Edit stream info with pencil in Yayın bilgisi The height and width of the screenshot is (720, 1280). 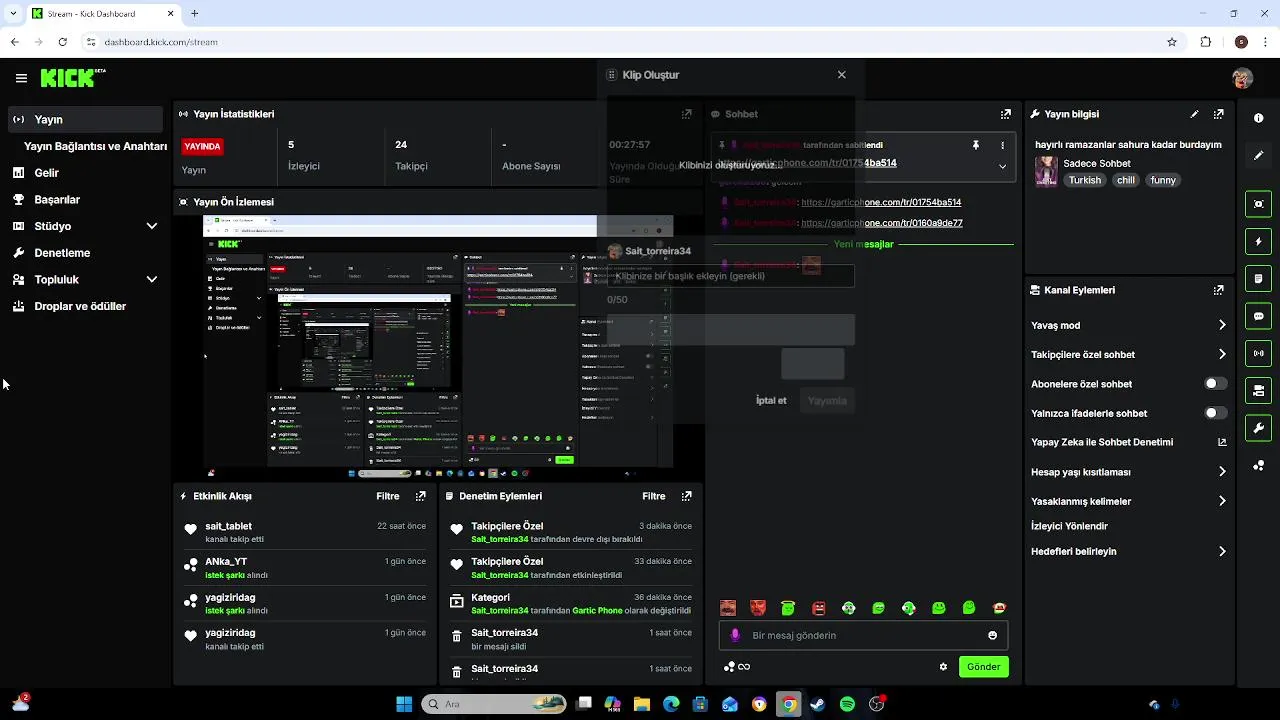(1194, 114)
